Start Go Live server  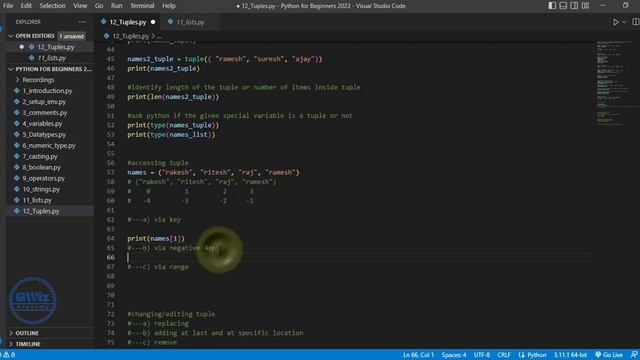click(x=609, y=355)
